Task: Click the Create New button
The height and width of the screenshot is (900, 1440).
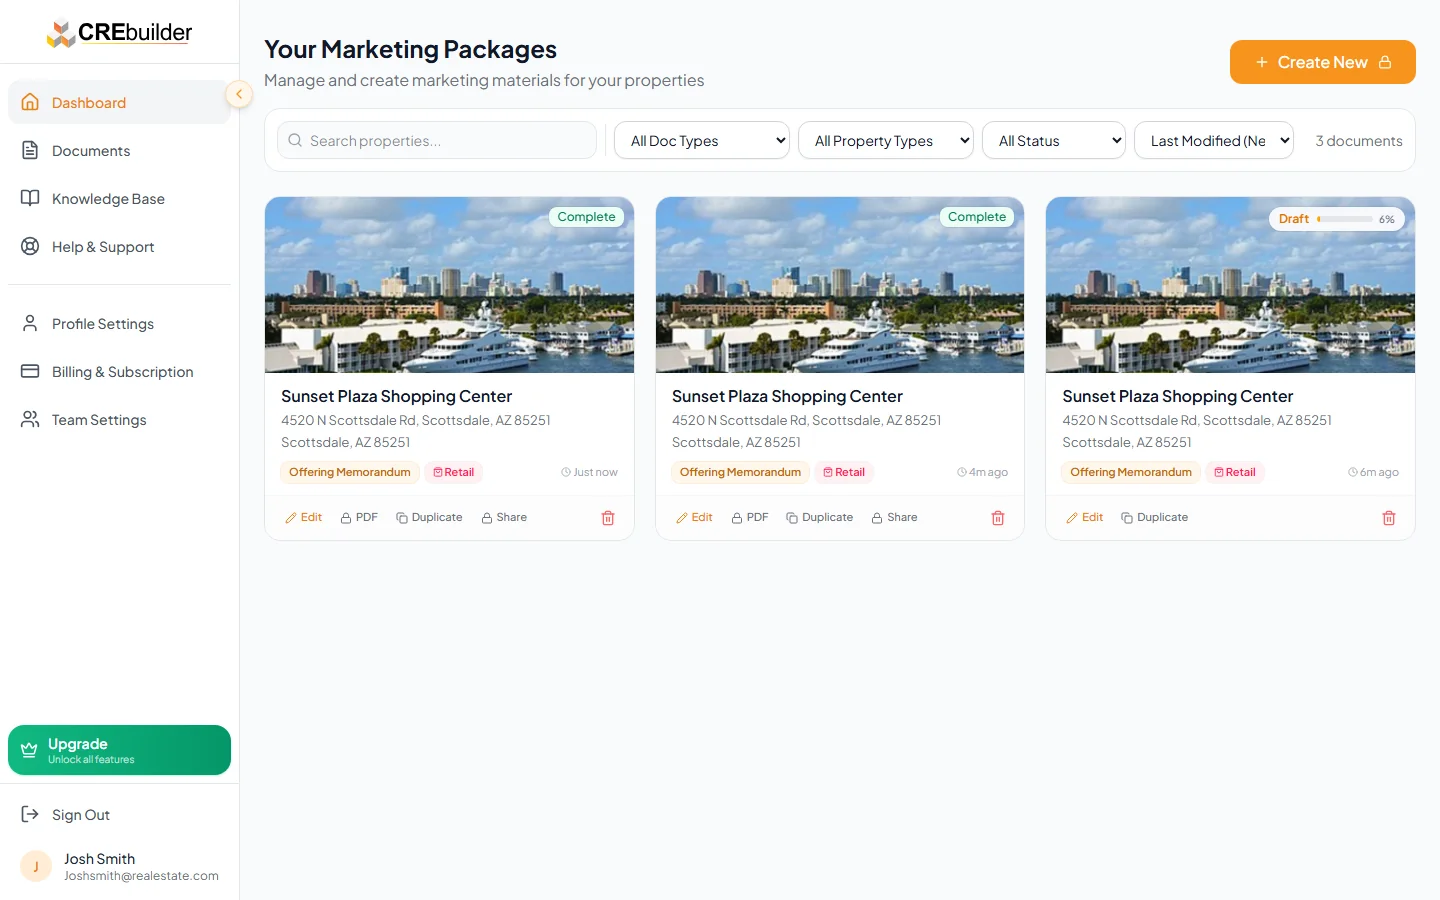Action: pos(1322,62)
